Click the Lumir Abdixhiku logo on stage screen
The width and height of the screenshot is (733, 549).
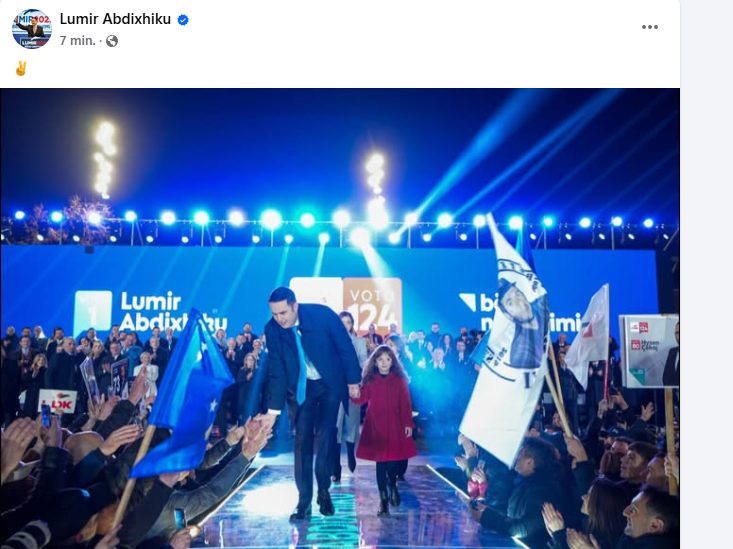pos(150,312)
